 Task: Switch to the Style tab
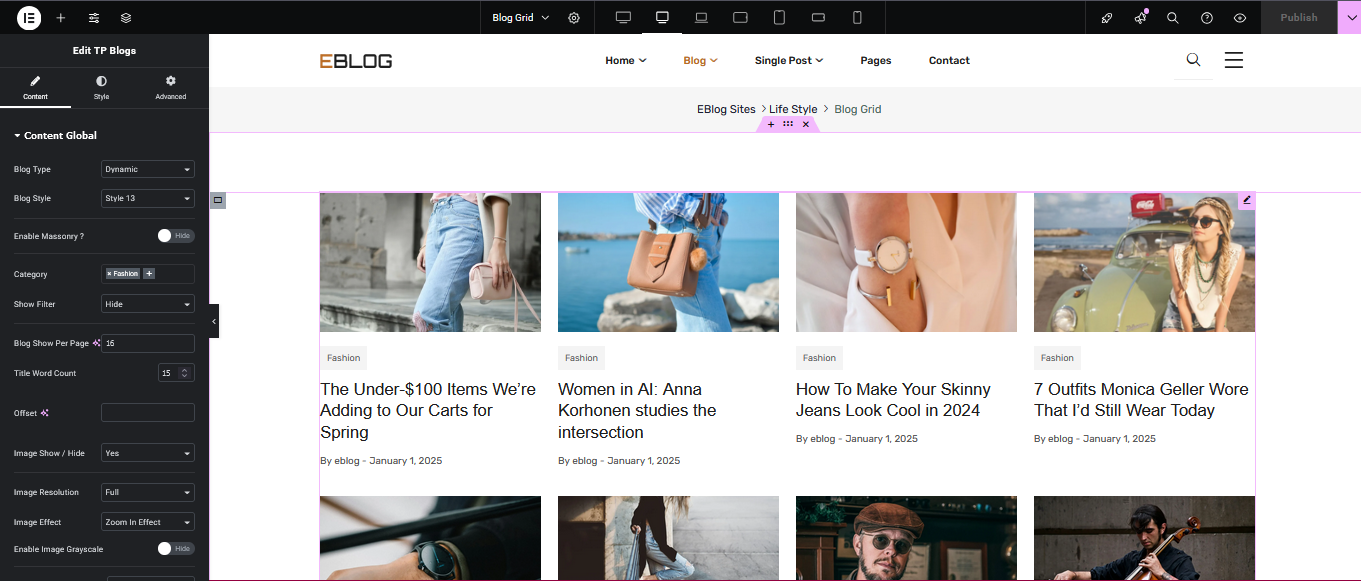coord(101,87)
